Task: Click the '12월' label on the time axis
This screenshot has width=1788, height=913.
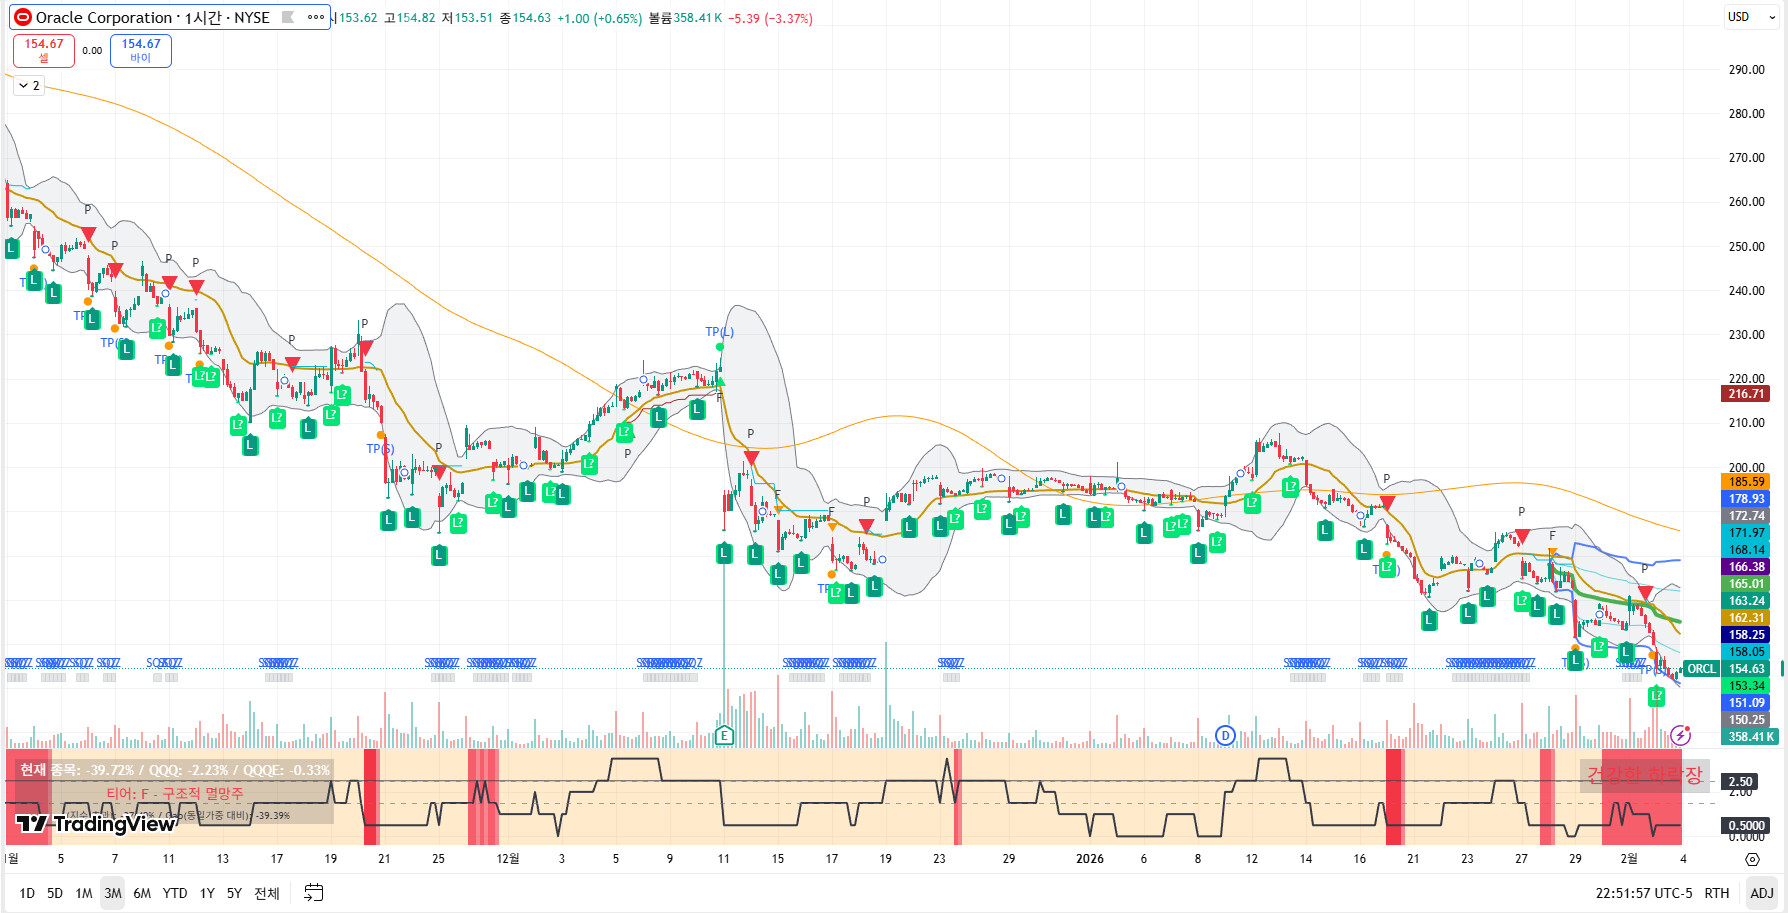Action: 508,859
